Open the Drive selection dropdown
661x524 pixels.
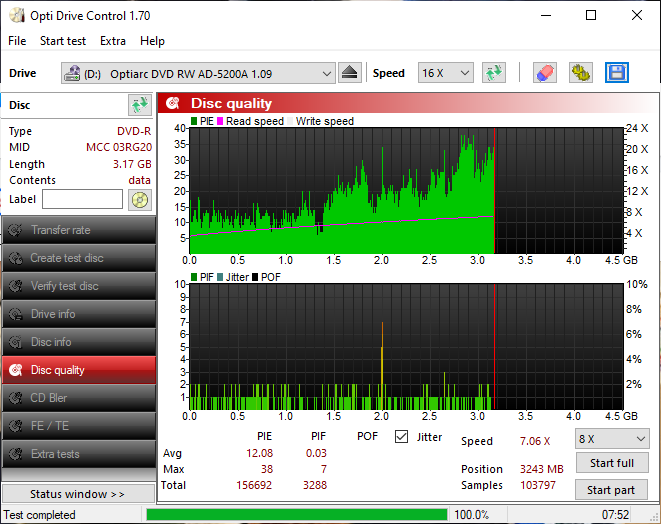[198, 73]
